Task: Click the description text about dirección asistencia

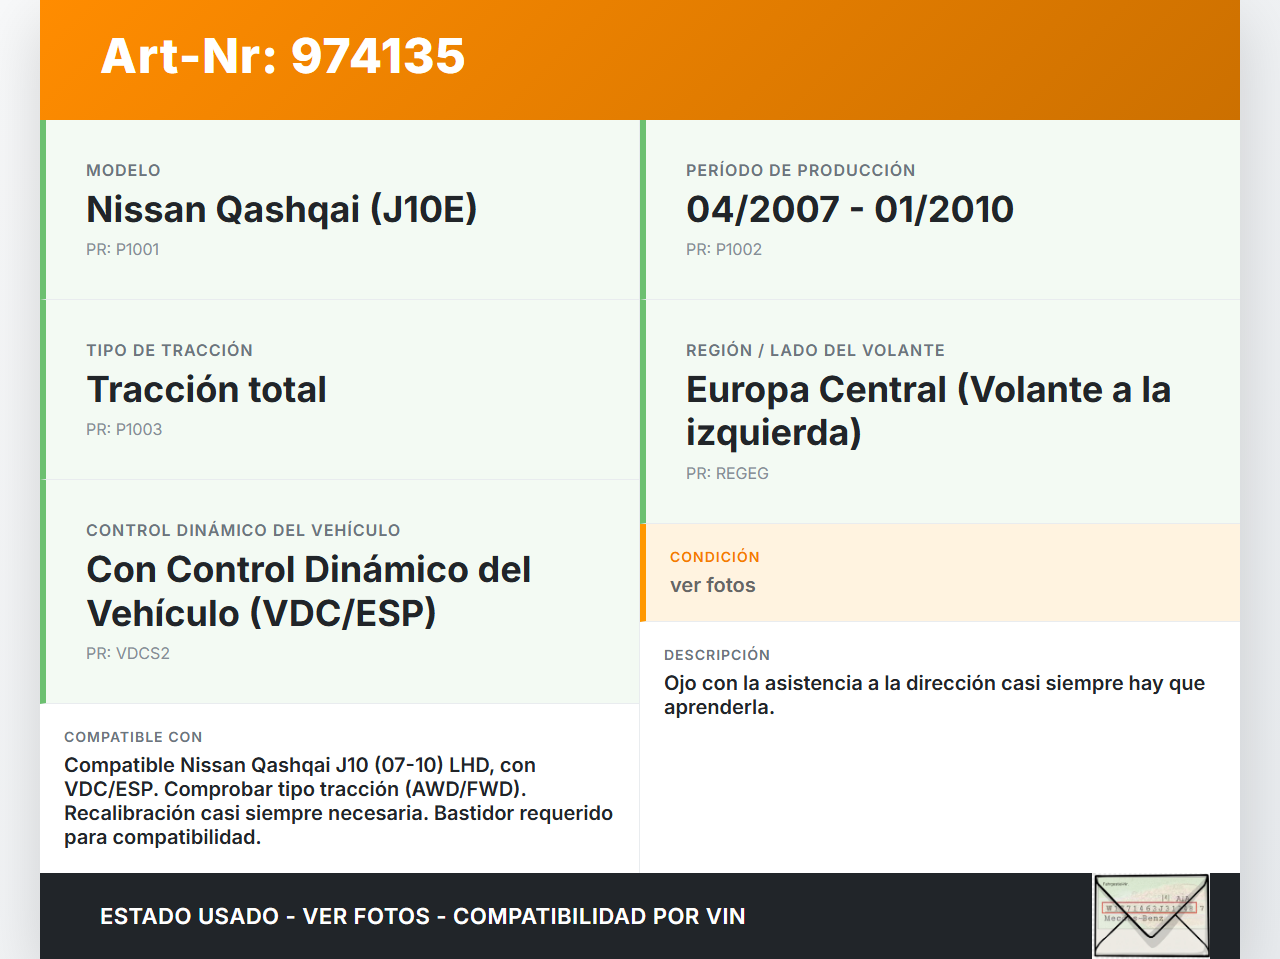Action: tap(933, 695)
